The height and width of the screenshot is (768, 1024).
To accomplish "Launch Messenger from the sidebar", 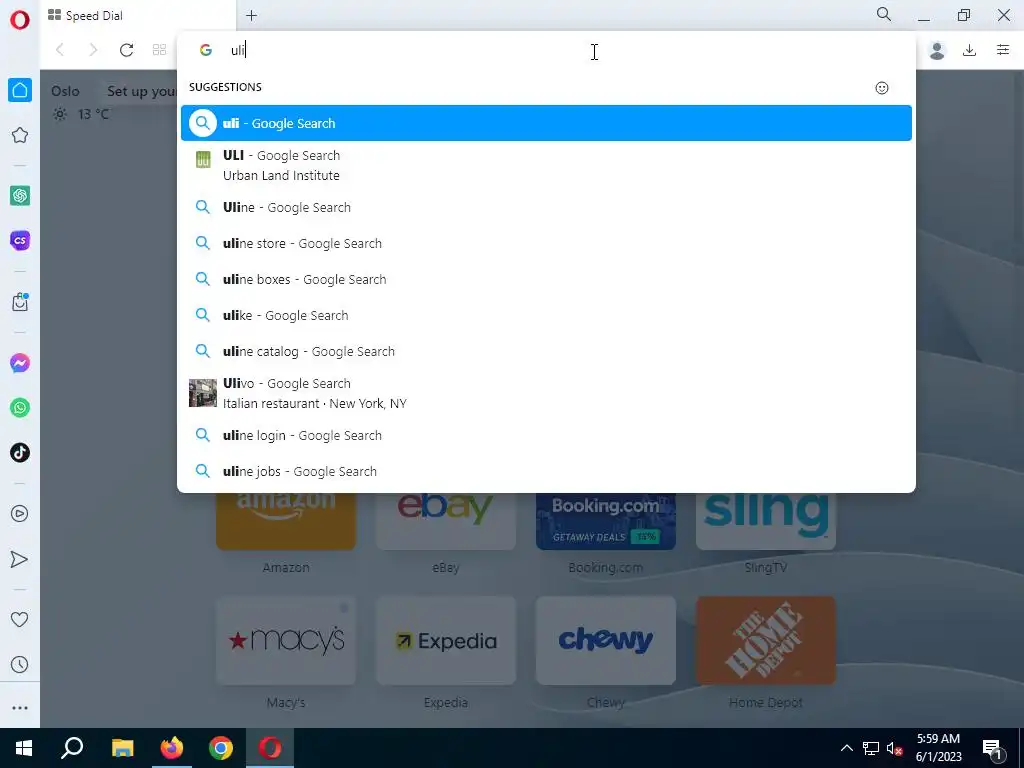I will coord(20,362).
